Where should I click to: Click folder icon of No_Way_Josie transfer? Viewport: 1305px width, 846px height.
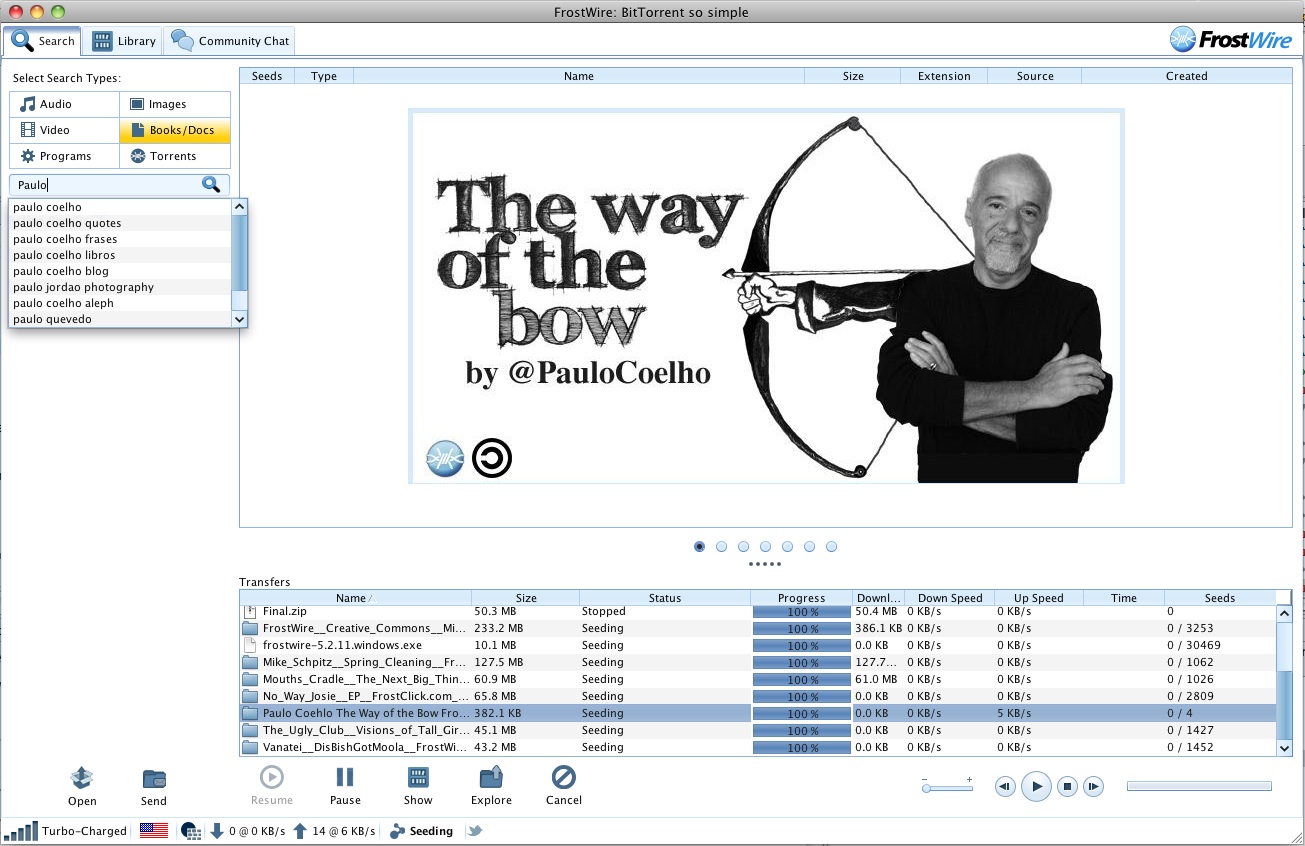click(x=250, y=696)
